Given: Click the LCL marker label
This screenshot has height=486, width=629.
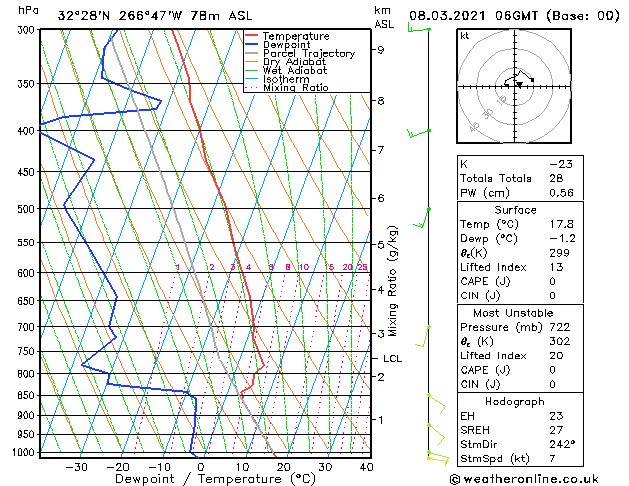Looking at the screenshot, I should point(392,358).
